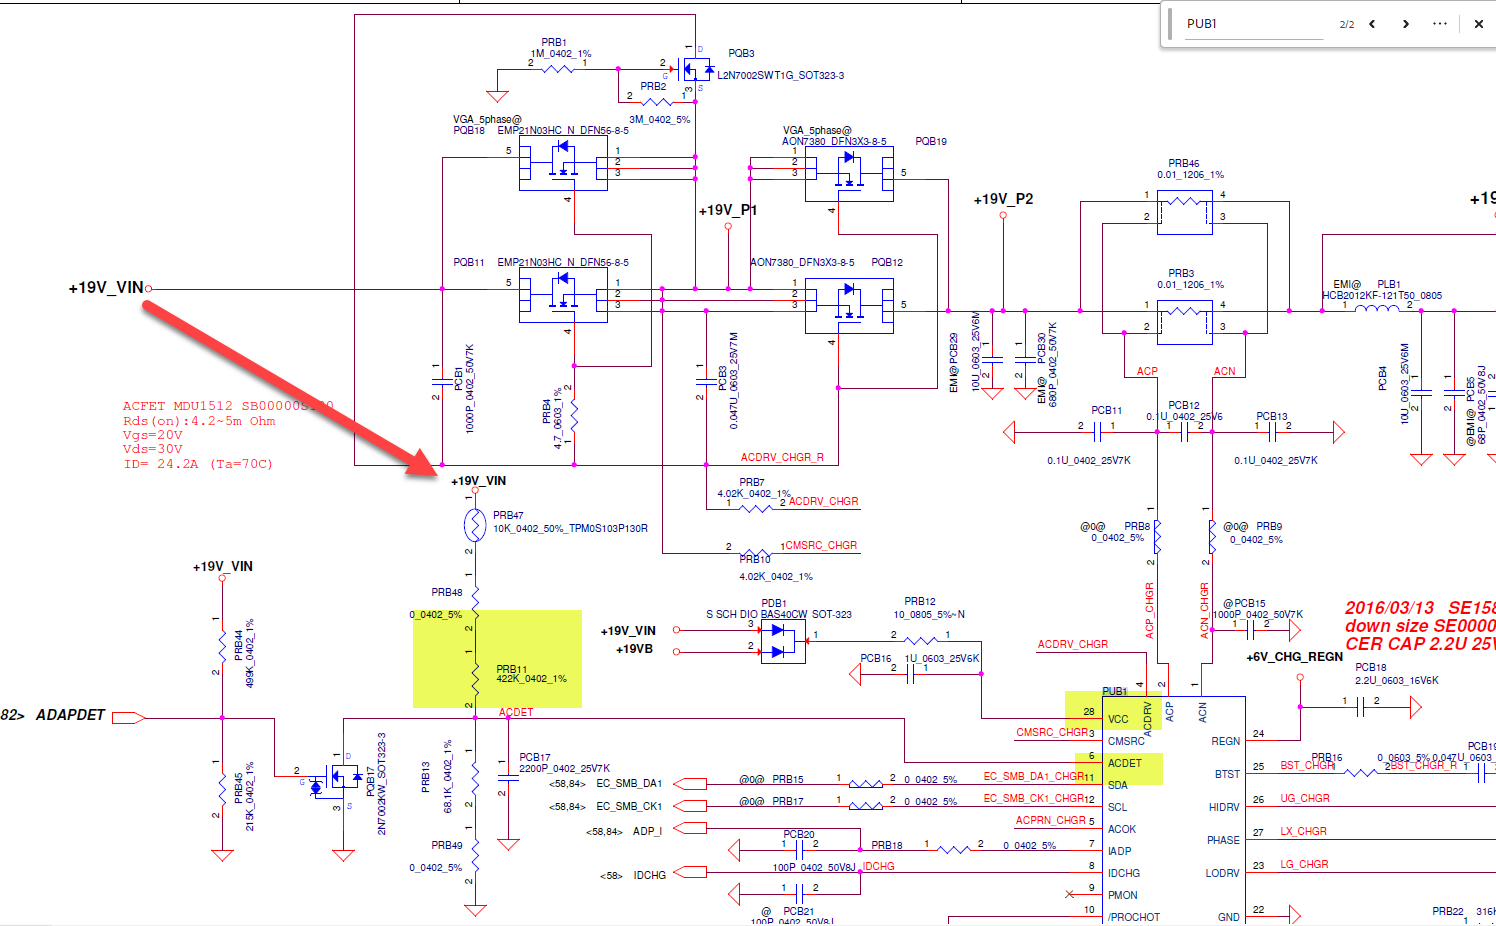1496x926 pixels.
Task: Click the +19V_P1 net label
Action: 728,210
